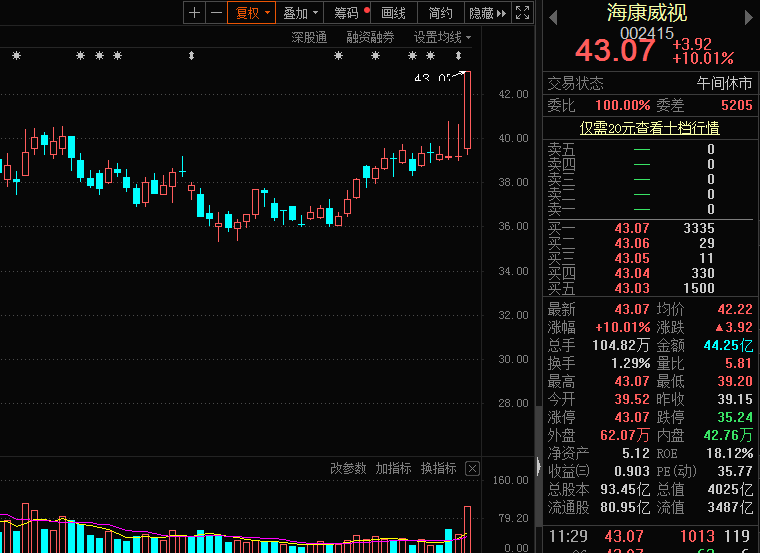
Task: Click the 量比 value 5.81
Action: click(x=738, y=363)
